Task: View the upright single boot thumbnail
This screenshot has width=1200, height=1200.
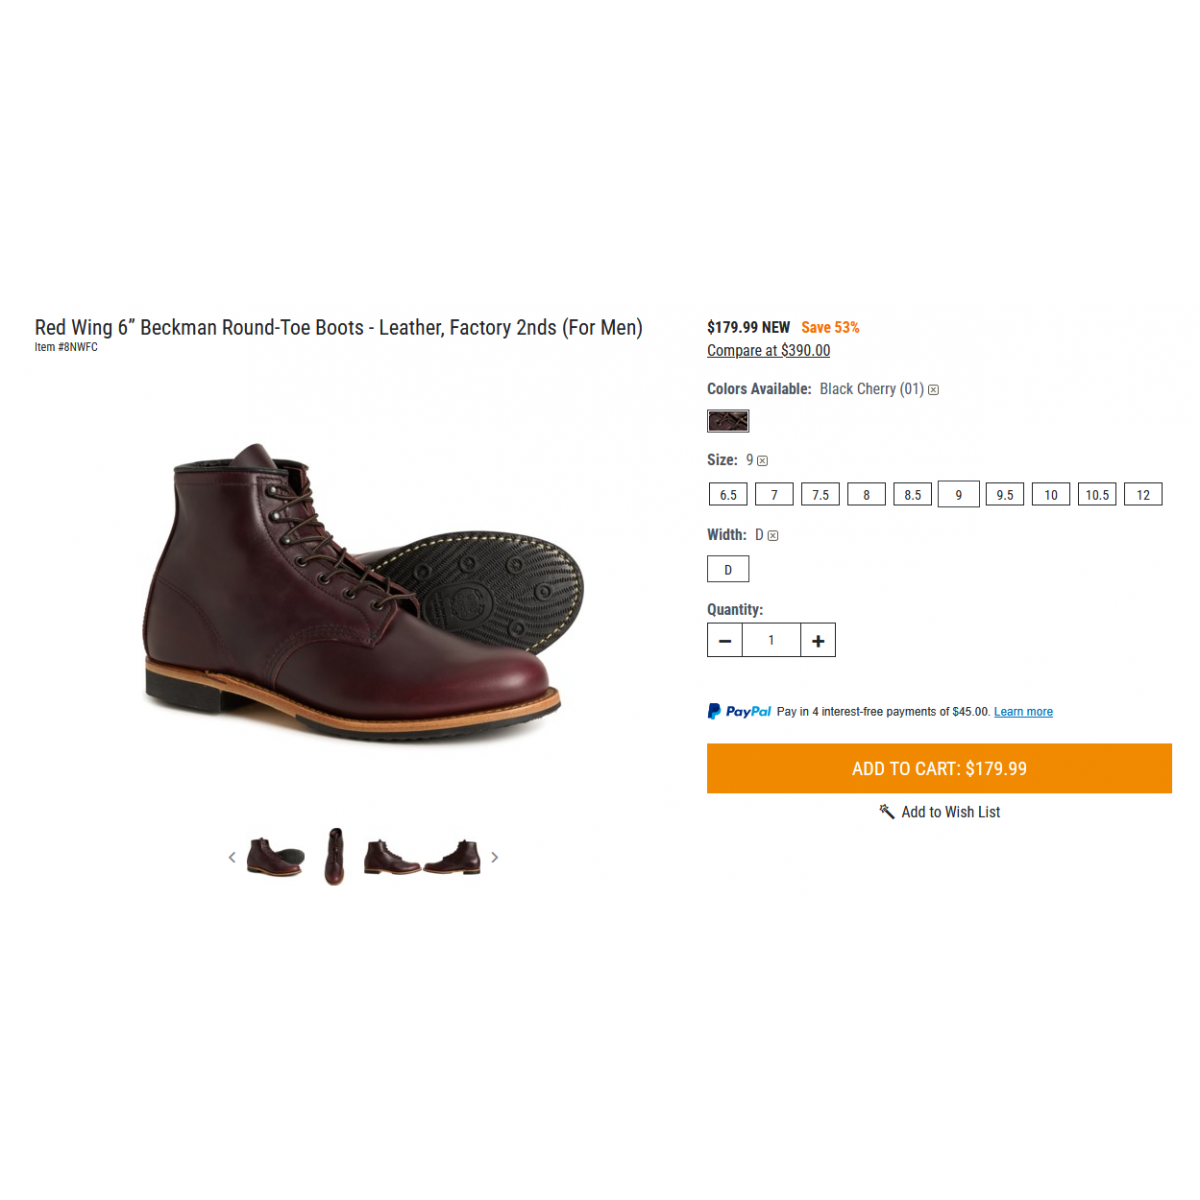Action: (x=335, y=856)
